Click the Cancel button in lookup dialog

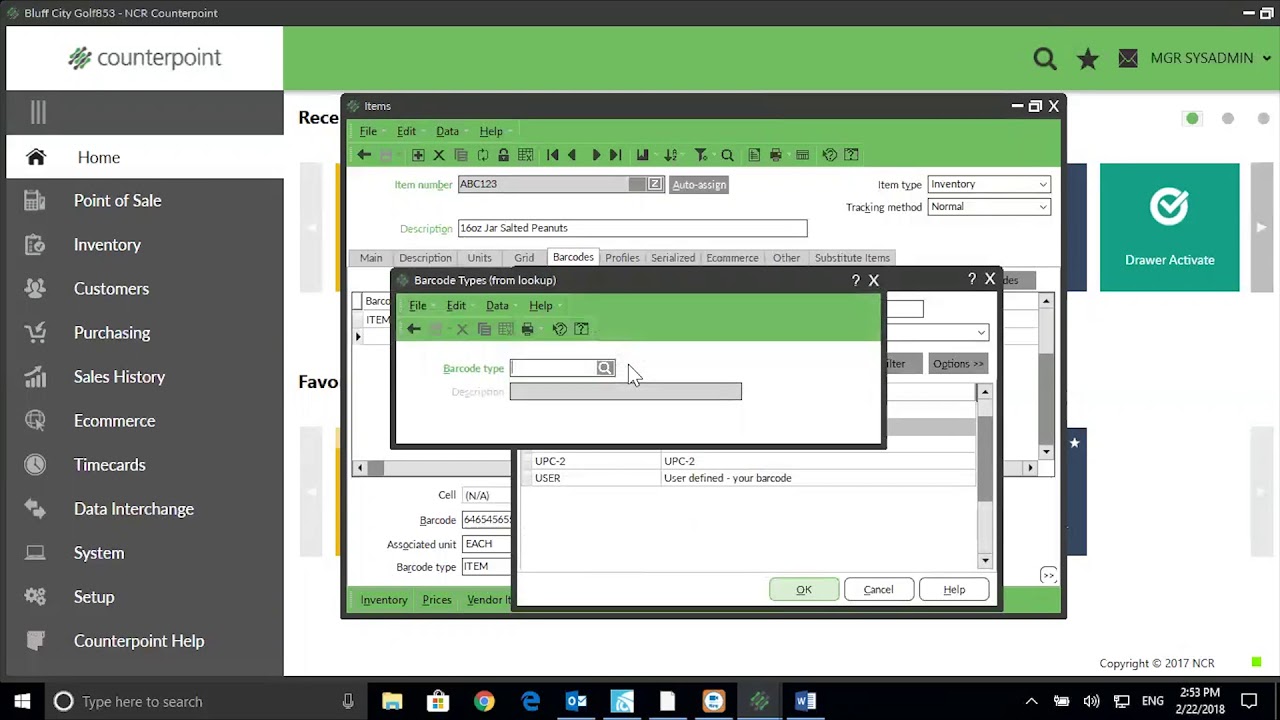point(878,590)
